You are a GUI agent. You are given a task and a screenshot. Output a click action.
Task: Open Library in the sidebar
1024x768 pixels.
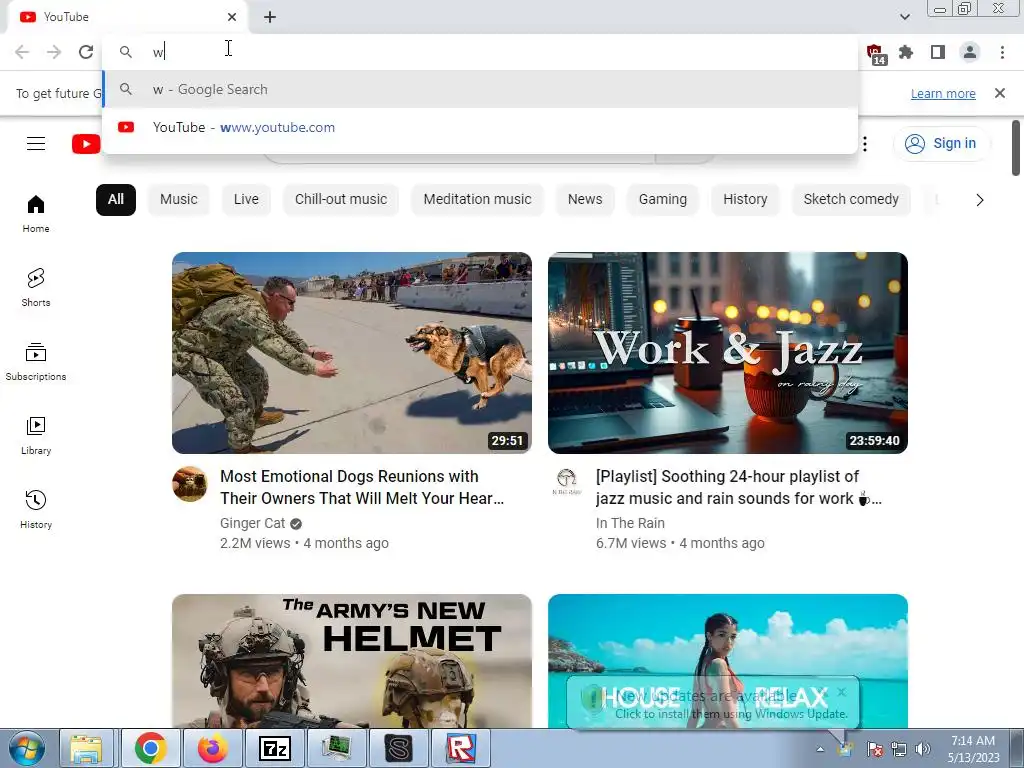(x=36, y=436)
